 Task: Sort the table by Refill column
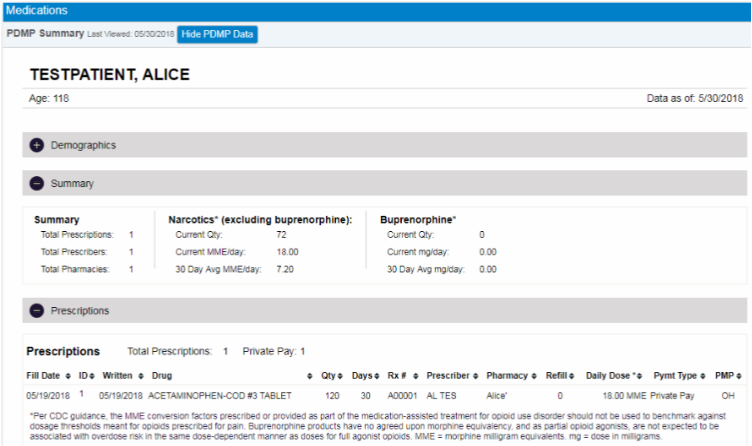[559, 376]
